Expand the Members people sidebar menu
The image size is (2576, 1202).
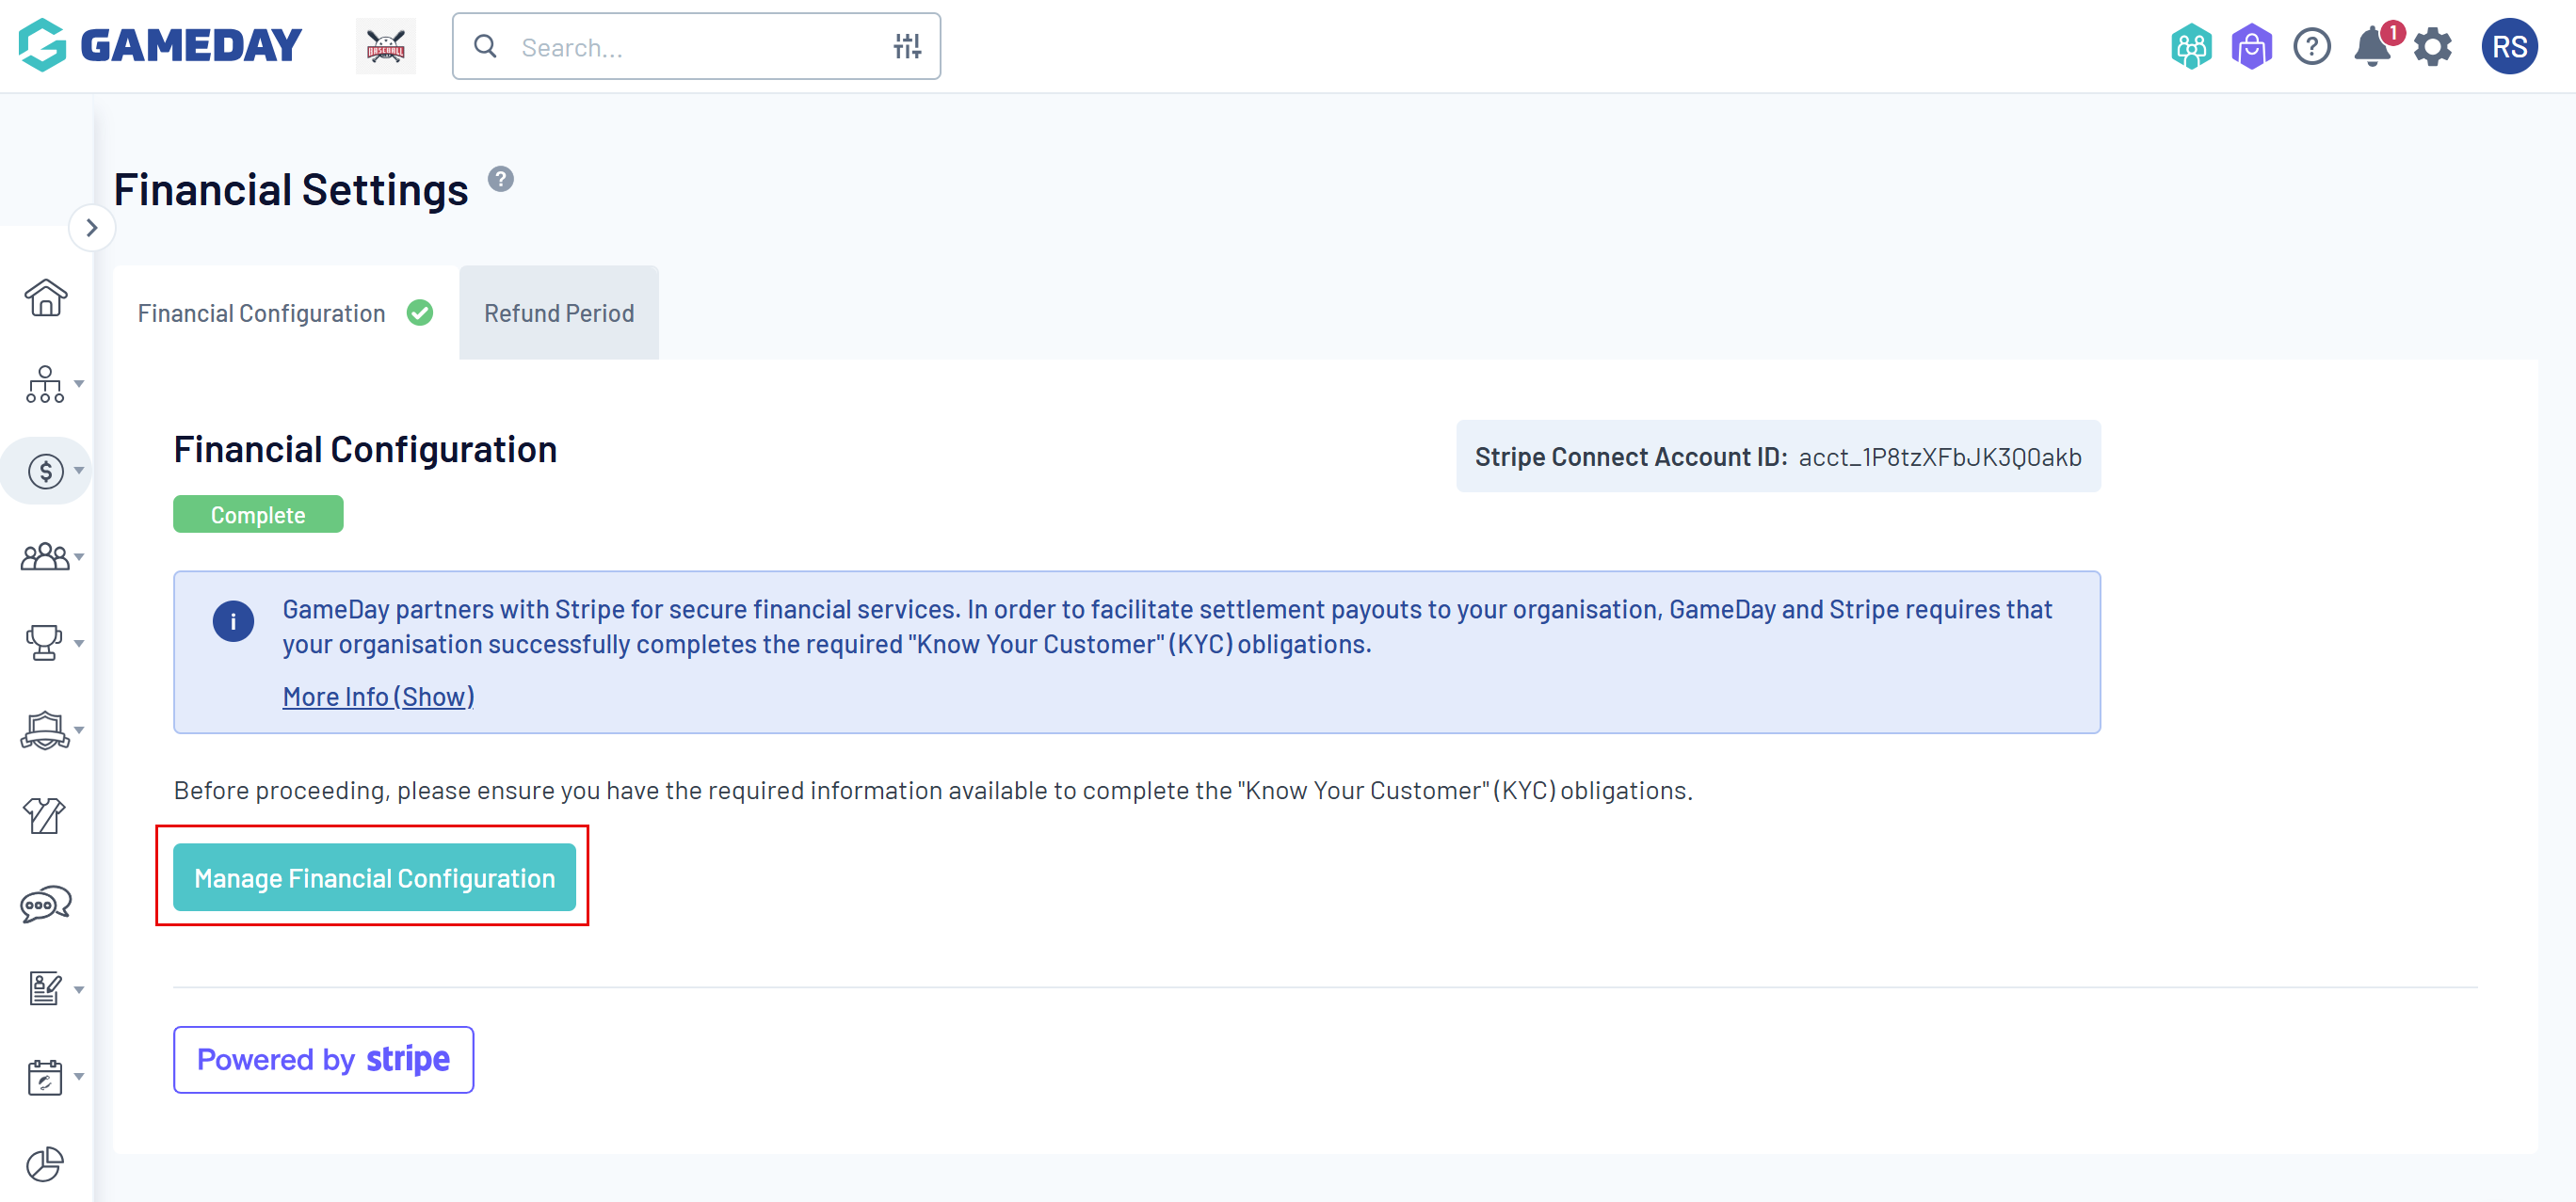click(x=47, y=556)
